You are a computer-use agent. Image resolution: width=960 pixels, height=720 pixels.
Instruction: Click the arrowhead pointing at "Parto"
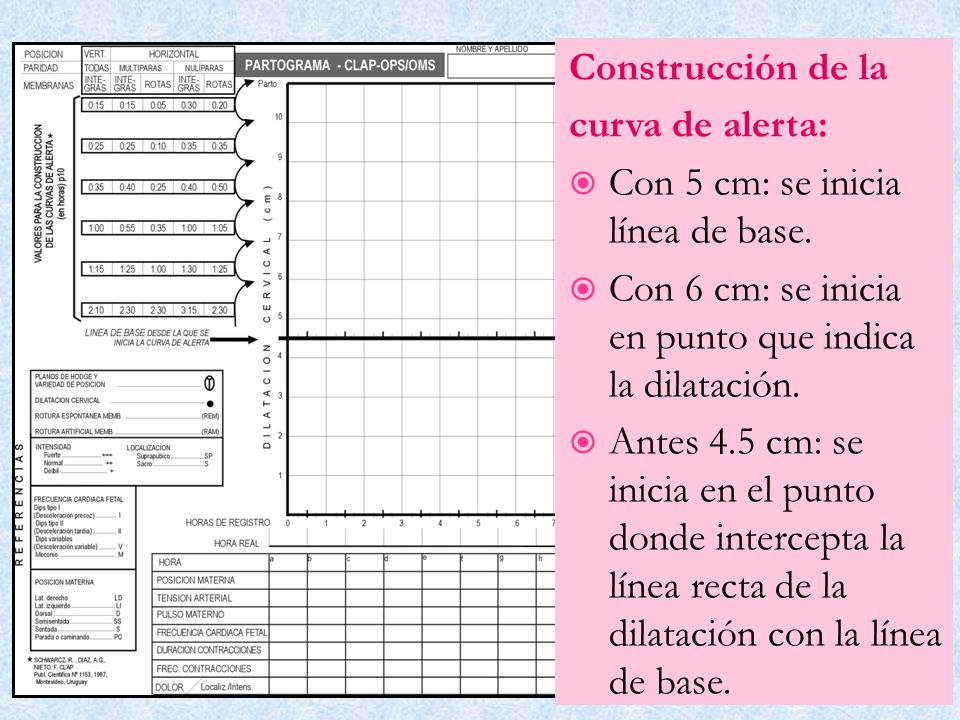click(x=248, y=84)
